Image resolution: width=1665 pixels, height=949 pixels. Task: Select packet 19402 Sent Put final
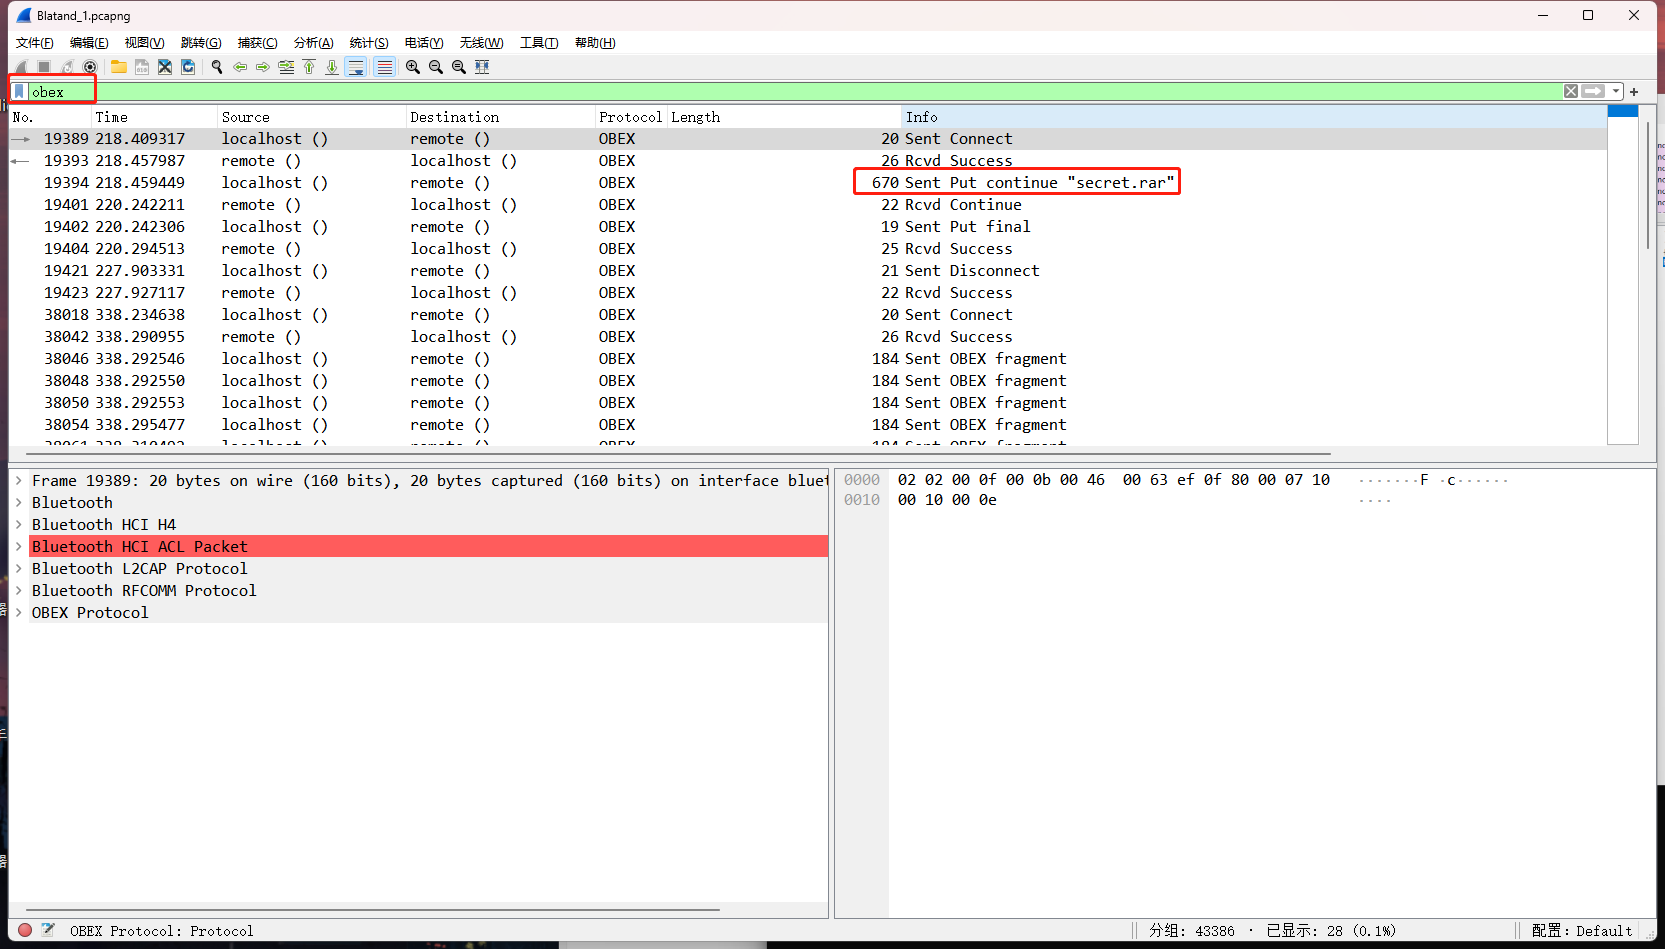tap(808, 227)
